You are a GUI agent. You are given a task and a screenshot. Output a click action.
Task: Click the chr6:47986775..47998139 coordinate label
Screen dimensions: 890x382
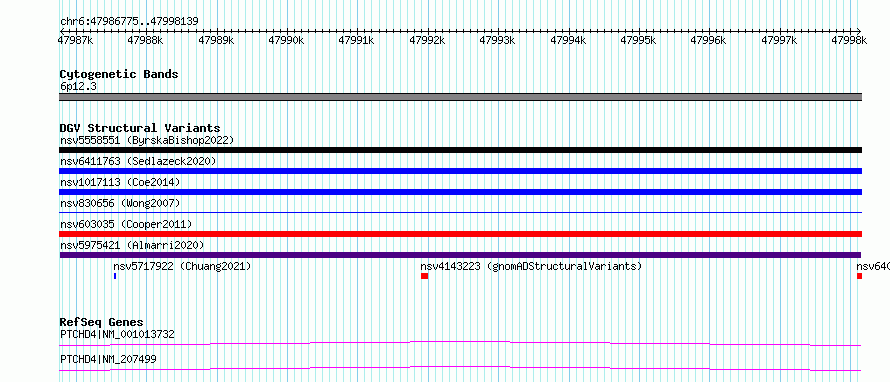[x=129, y=22]
